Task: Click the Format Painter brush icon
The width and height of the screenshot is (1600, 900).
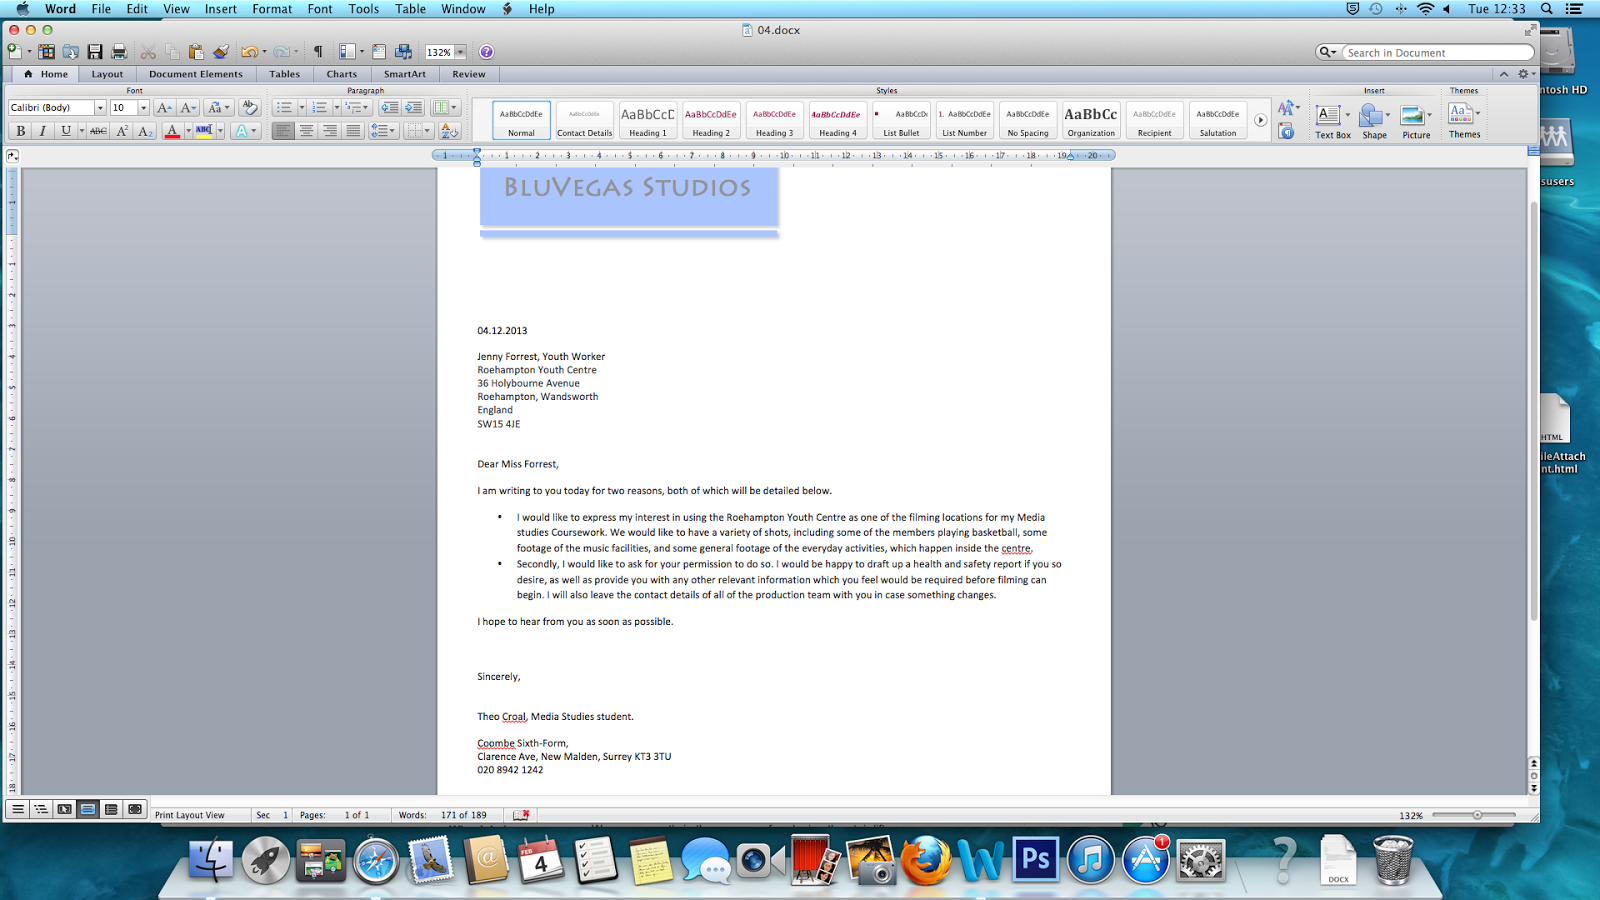Action: (221, 52)
